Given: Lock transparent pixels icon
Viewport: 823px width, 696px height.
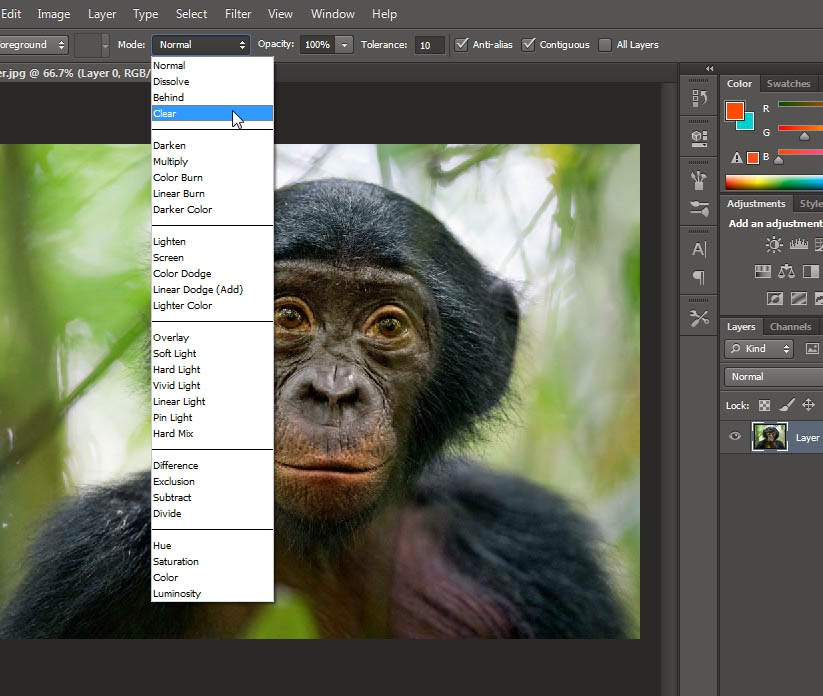Looking at the screenshot, I should pyautogui.click(x=764, y=405).
